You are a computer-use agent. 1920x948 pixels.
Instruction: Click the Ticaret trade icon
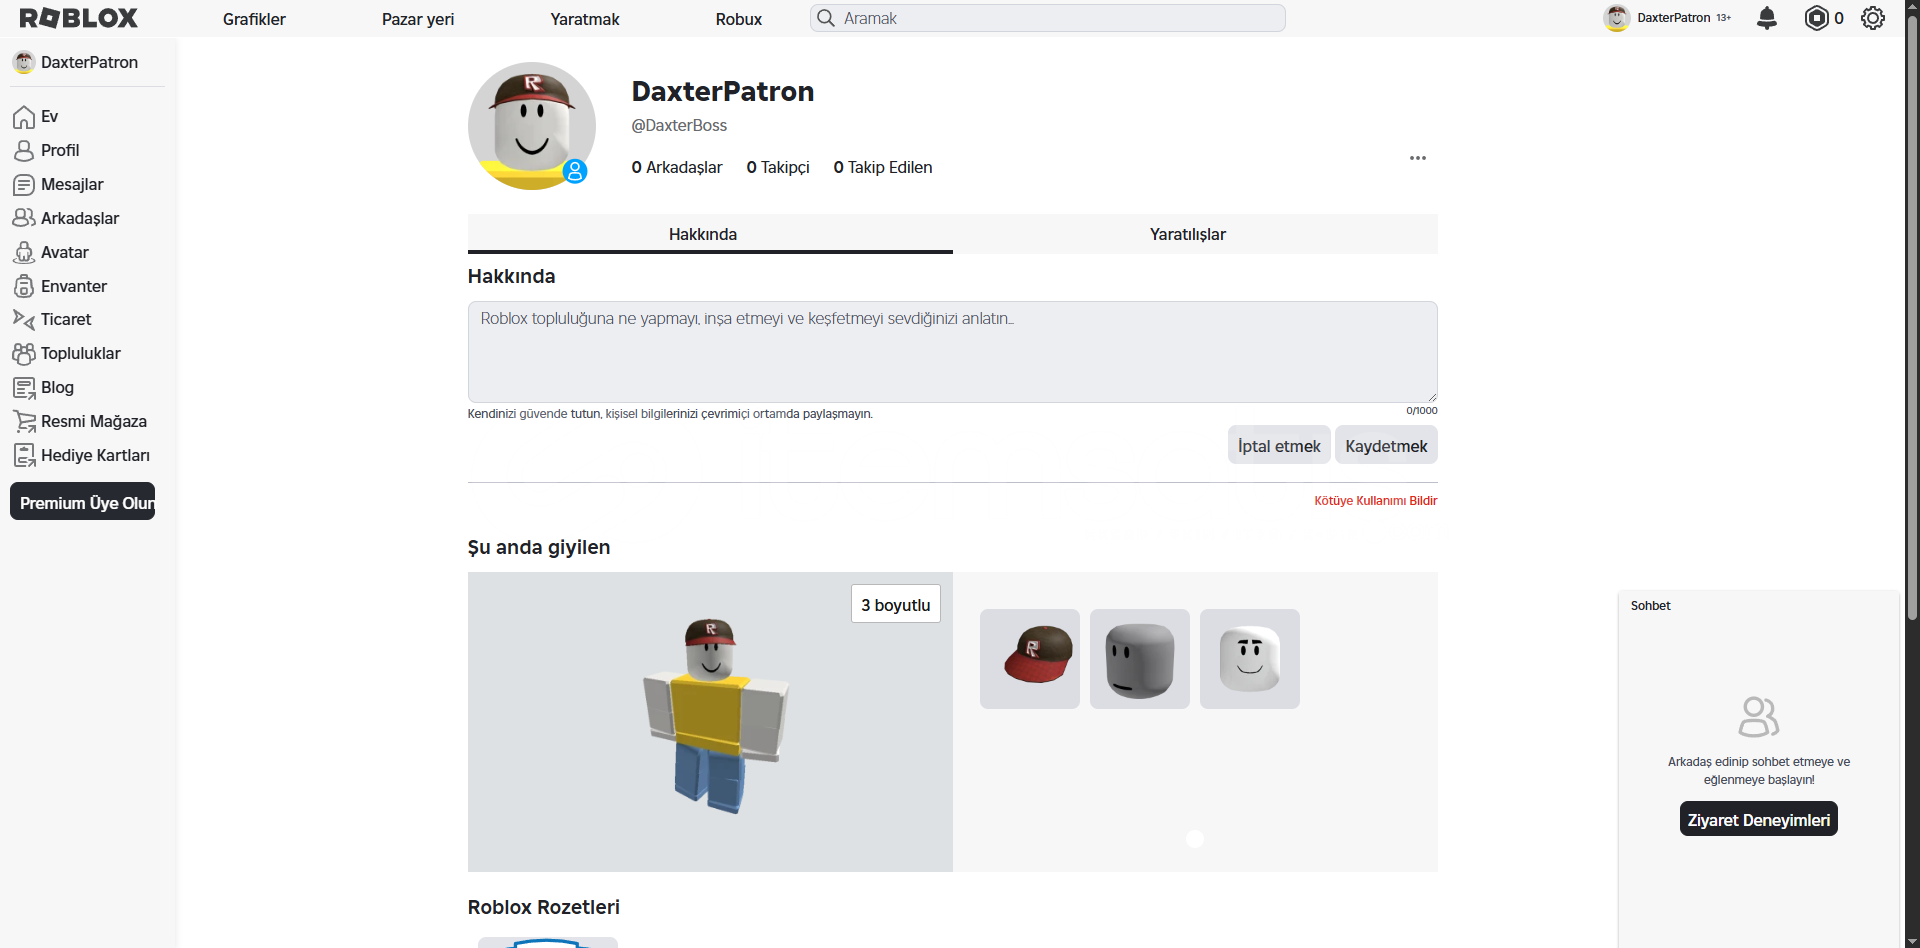[24, 320]
